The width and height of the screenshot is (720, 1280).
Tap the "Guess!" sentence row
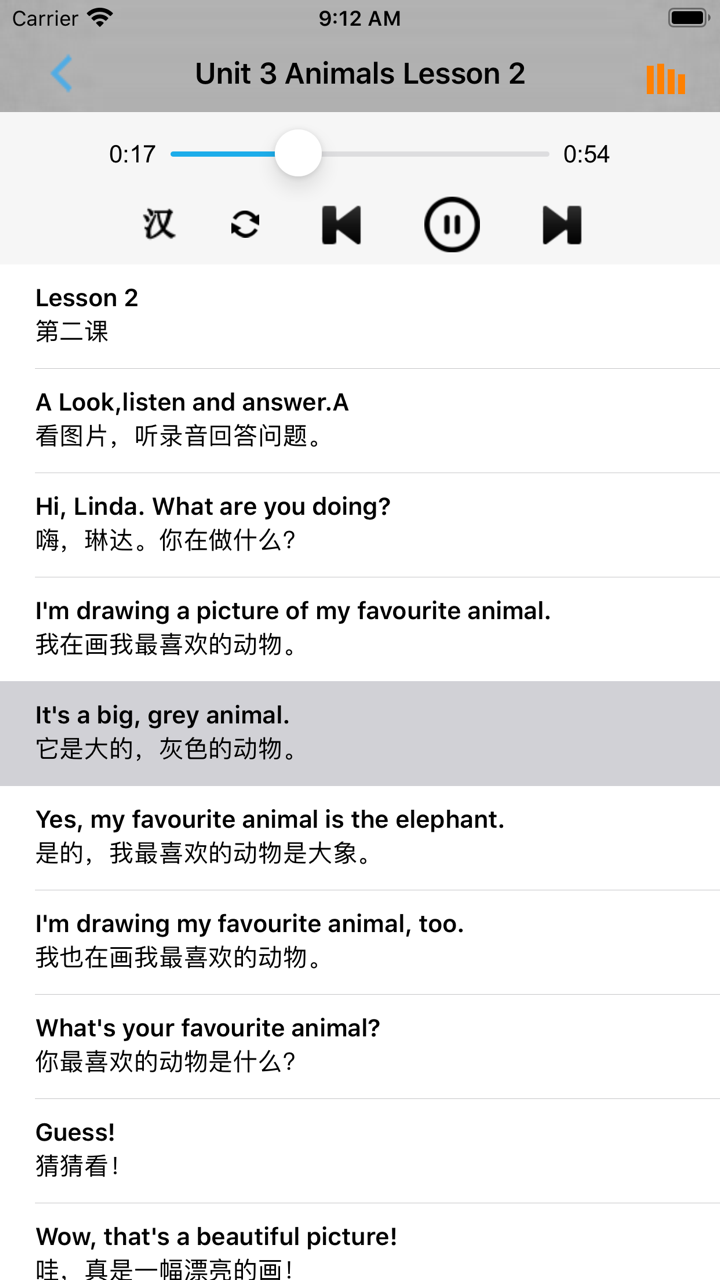coord(360,1149)
